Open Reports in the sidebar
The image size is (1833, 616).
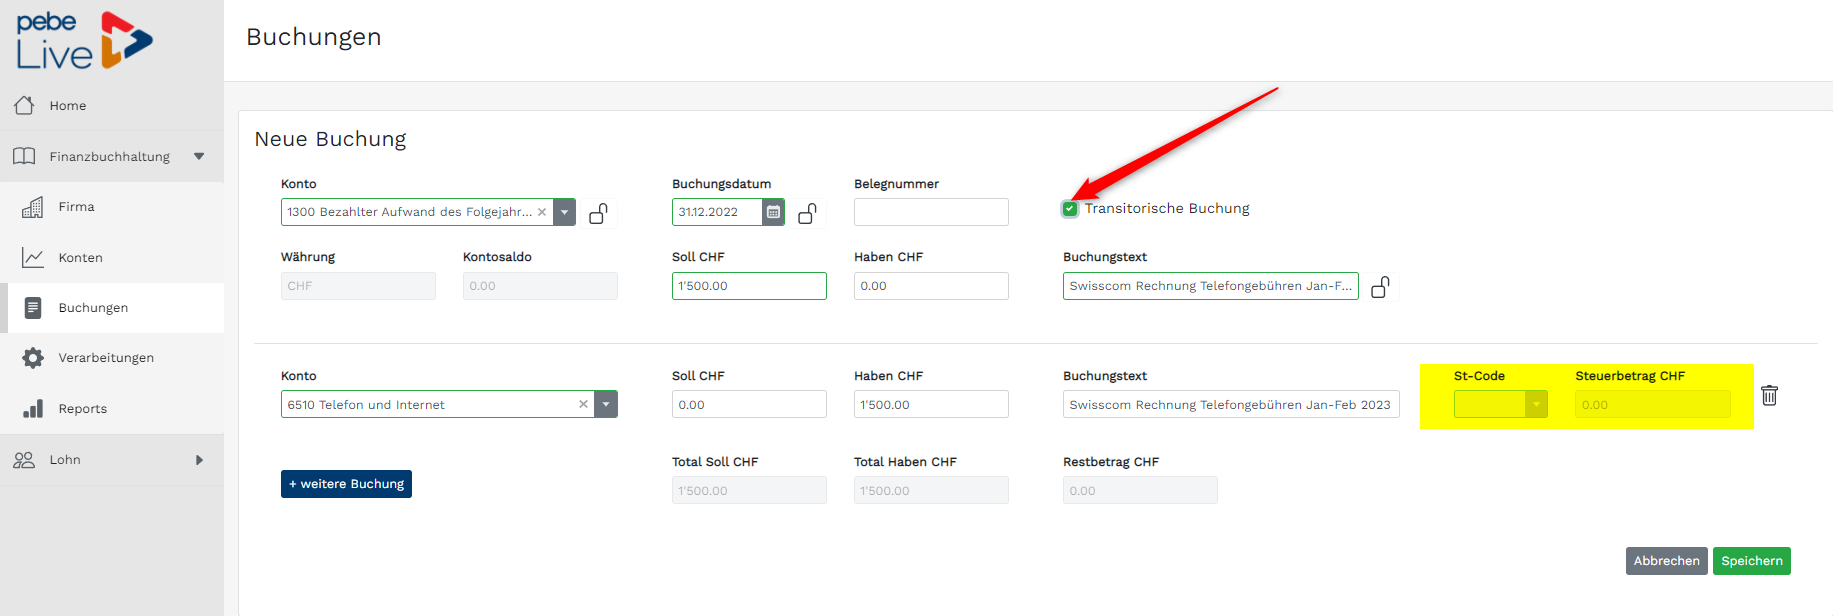point(82,409)
